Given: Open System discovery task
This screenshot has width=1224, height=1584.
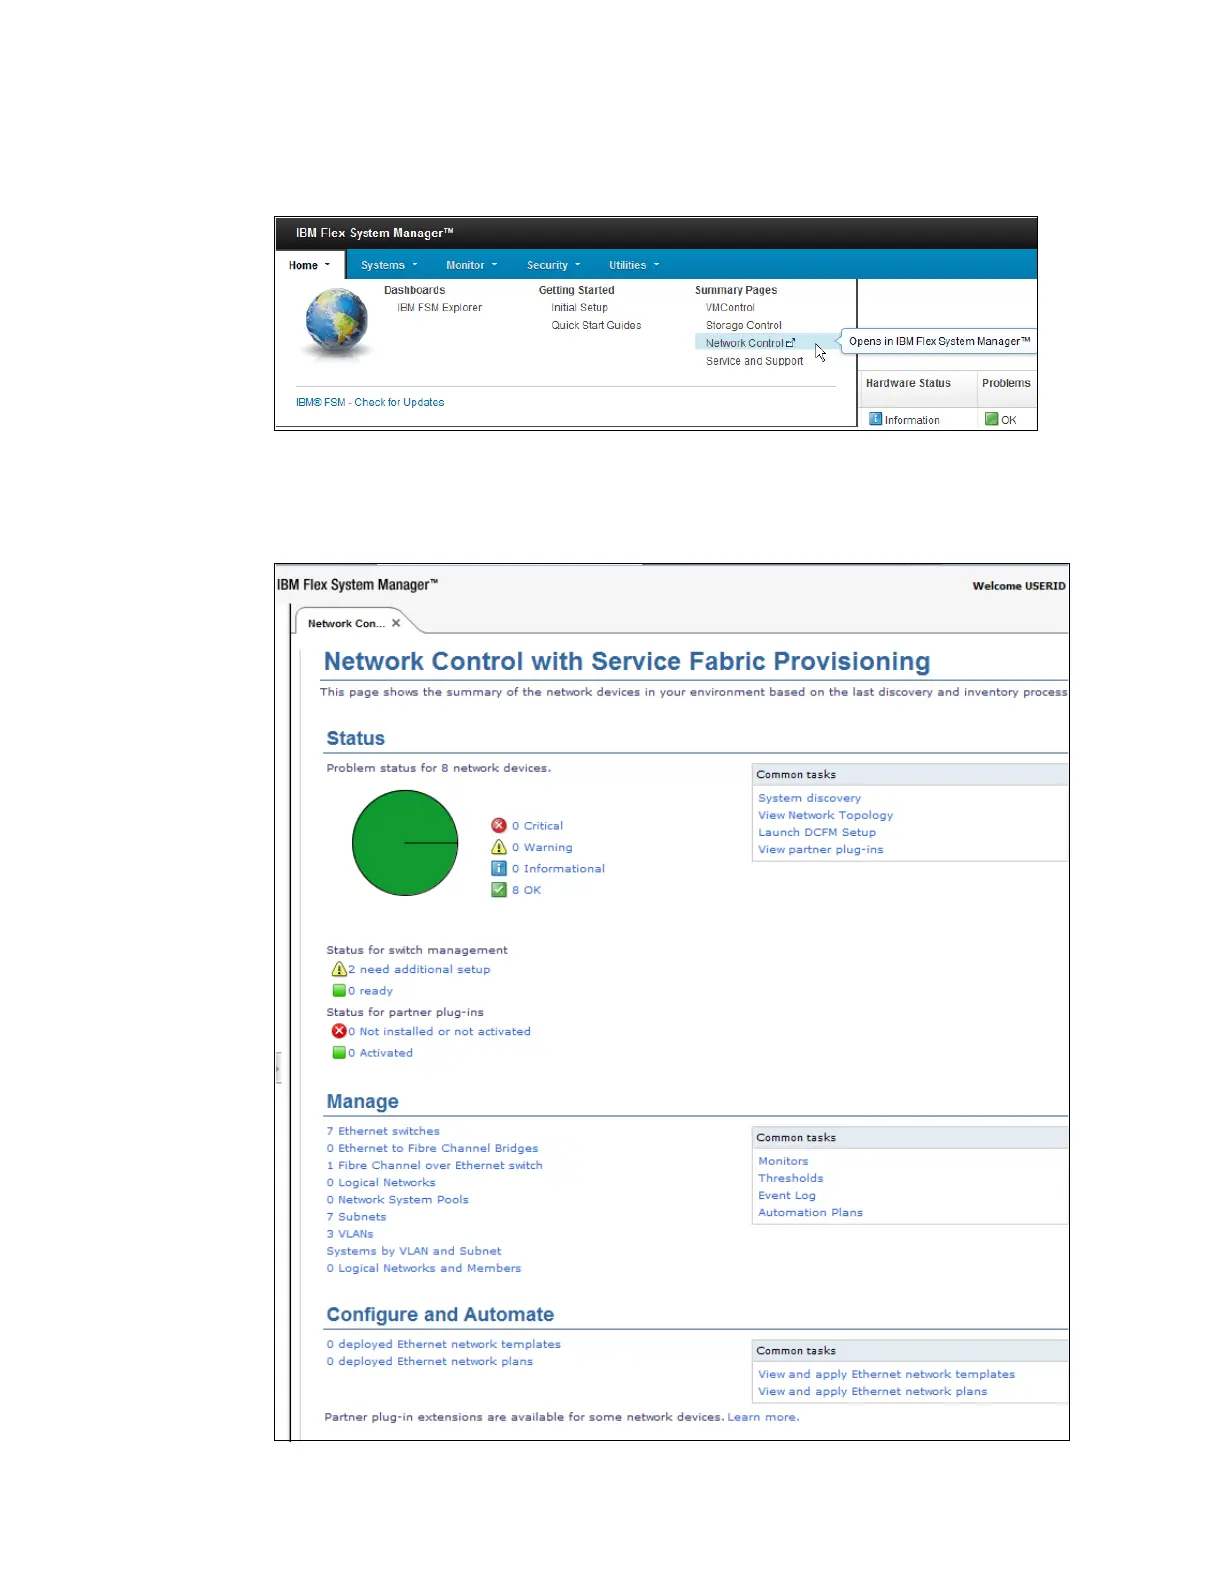Looking at the screenshot, I should (809, 798).
